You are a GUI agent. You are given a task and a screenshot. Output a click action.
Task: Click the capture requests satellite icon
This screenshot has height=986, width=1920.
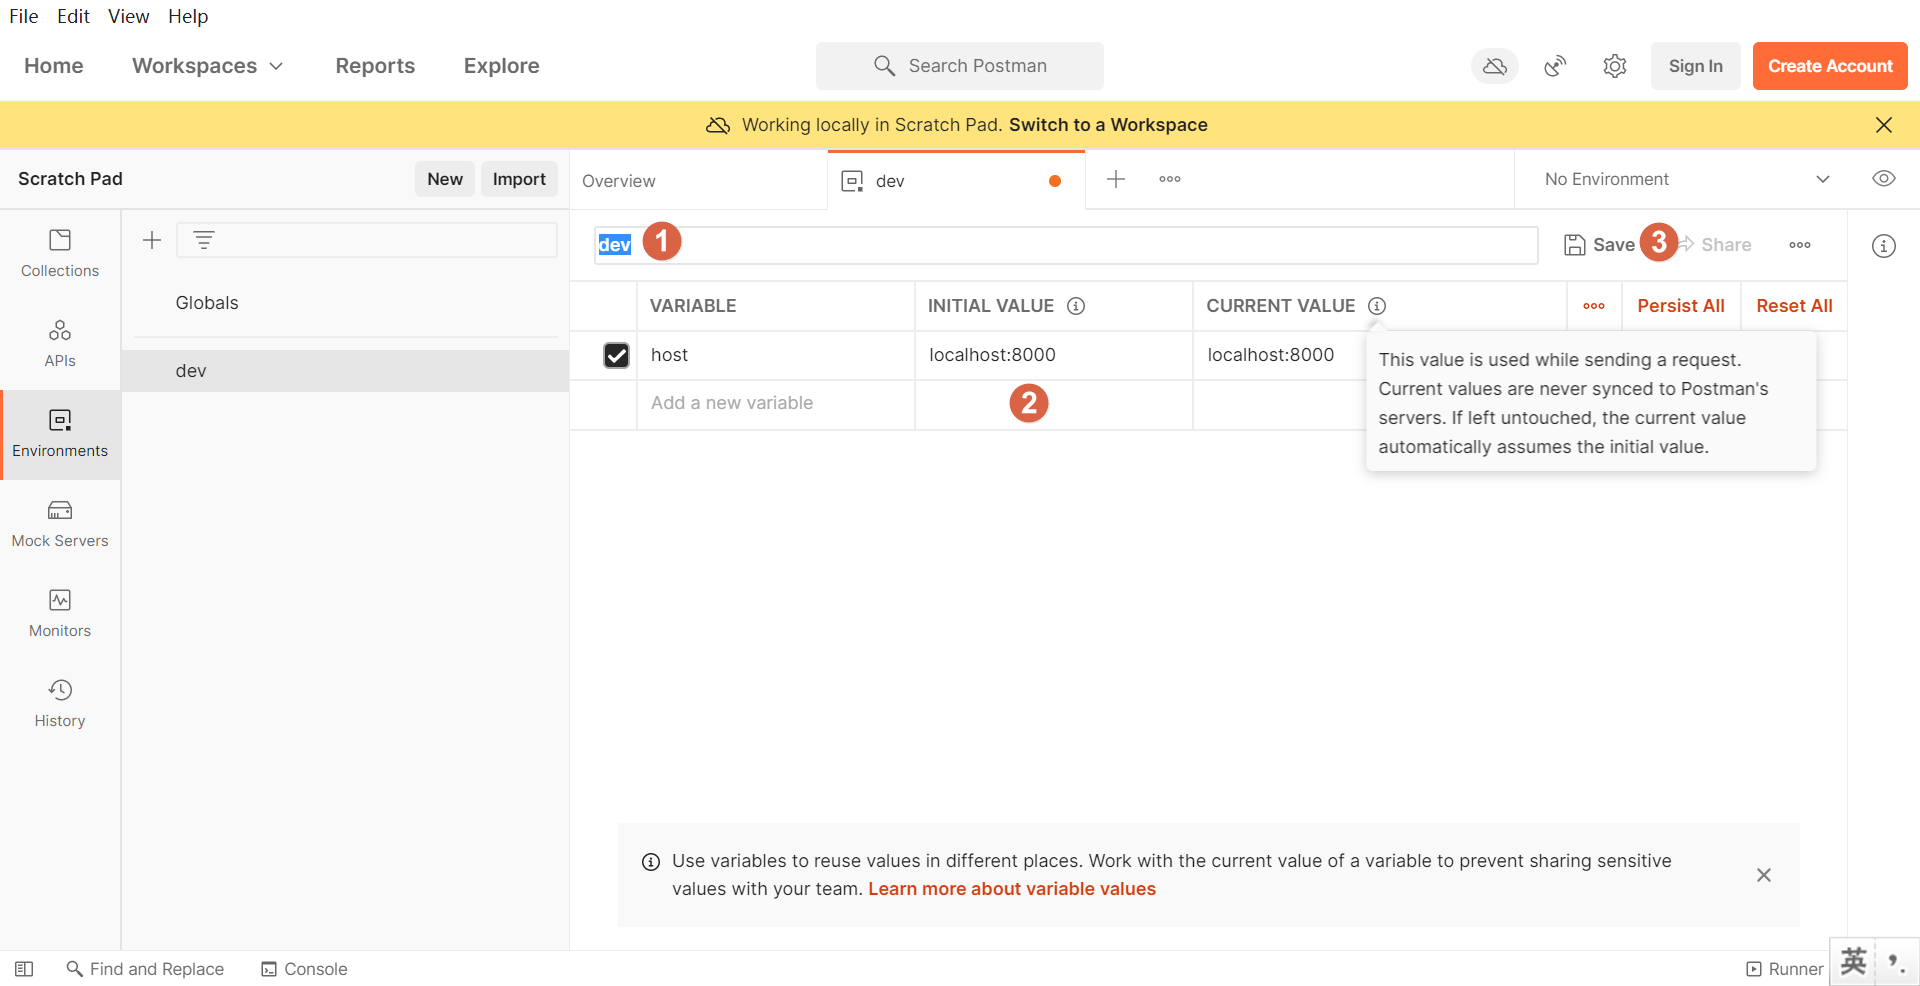1555,66
